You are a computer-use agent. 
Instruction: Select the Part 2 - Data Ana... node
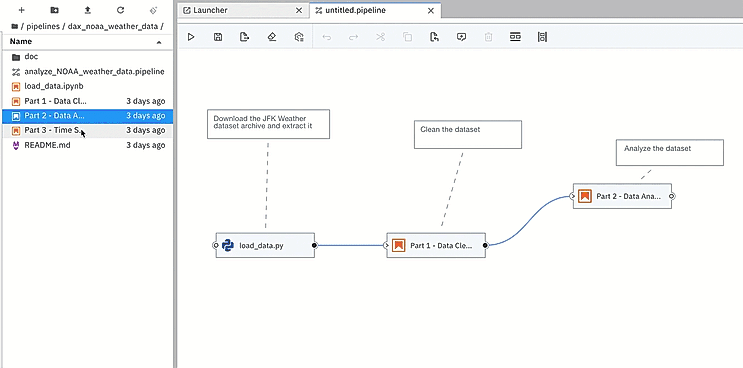pos(622,196)
